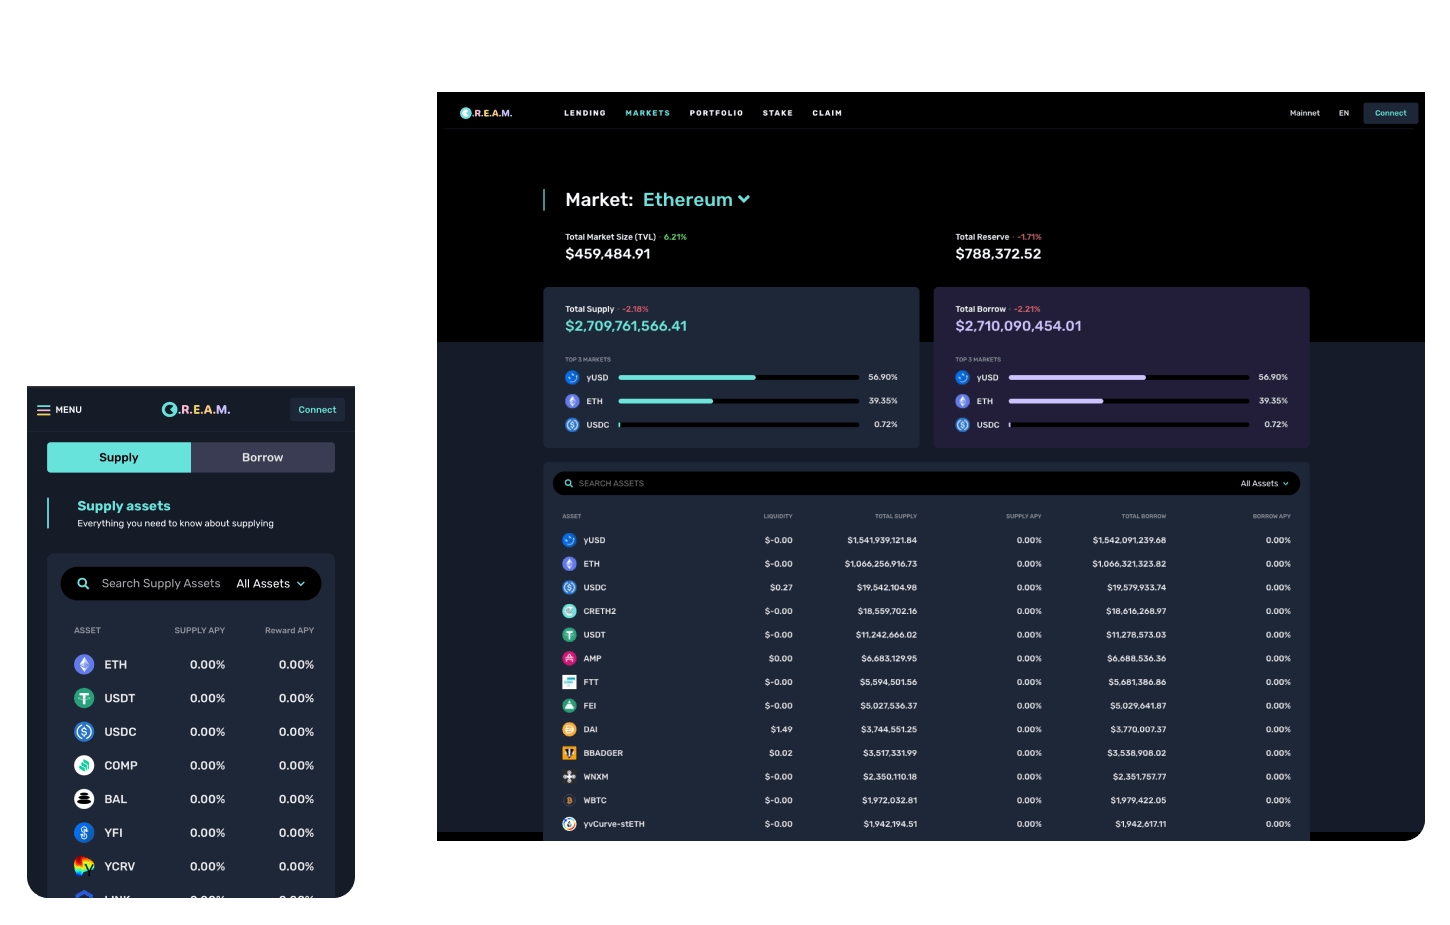Open the Mainnet network selector
1450x925 pixels.
click(x=1305, y=113)
